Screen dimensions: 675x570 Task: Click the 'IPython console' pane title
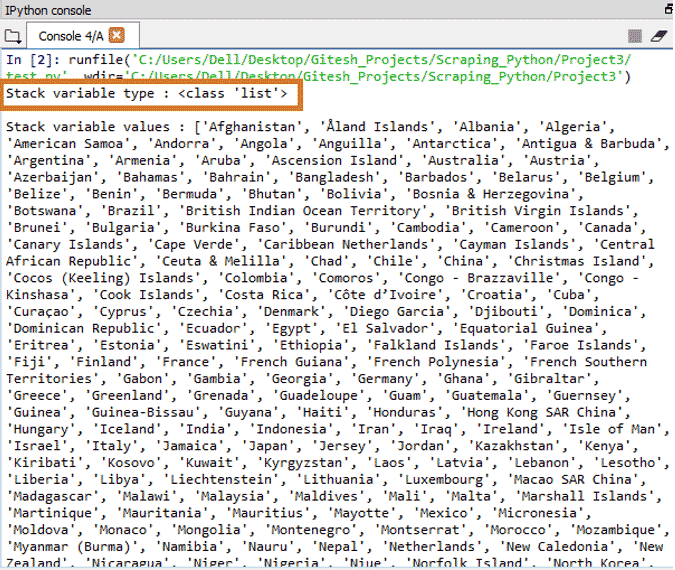48,10
